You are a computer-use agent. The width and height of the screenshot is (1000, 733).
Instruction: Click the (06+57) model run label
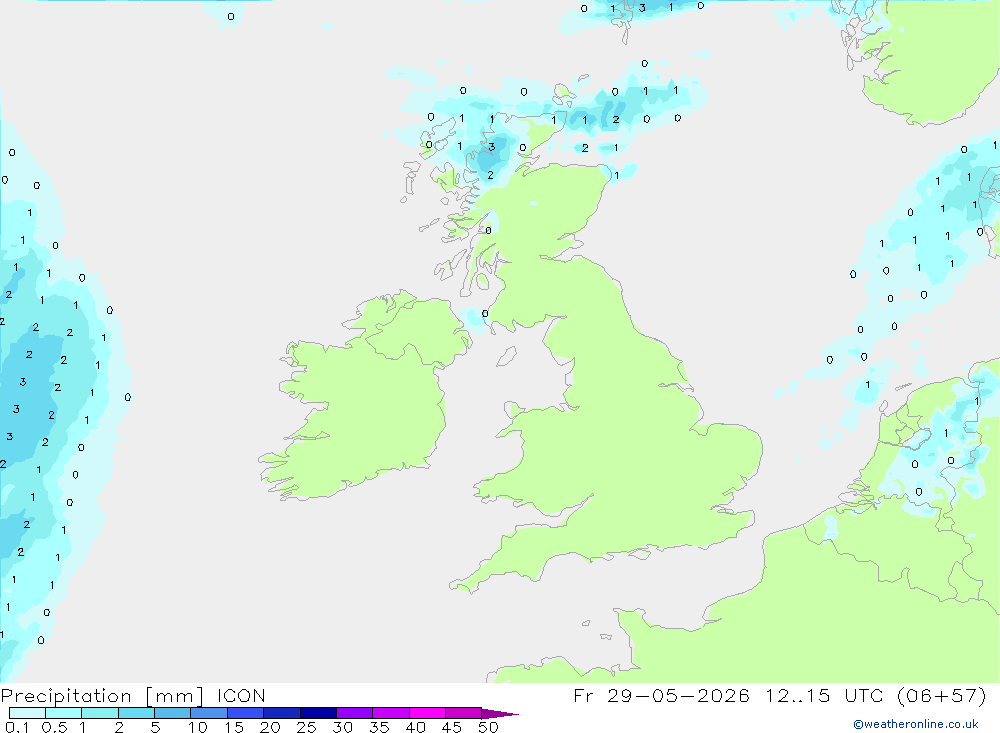(941, 695)
